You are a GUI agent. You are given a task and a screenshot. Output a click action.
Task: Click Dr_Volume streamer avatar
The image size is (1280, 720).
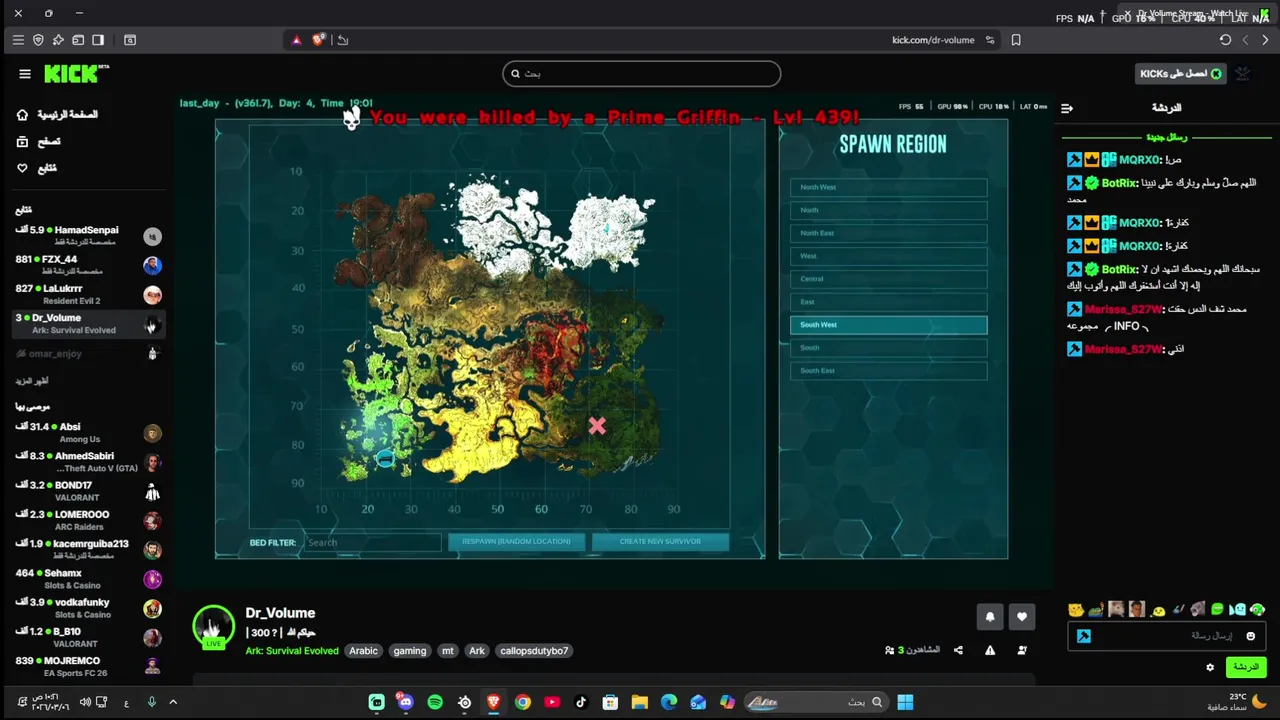click(x=213, y=627)
